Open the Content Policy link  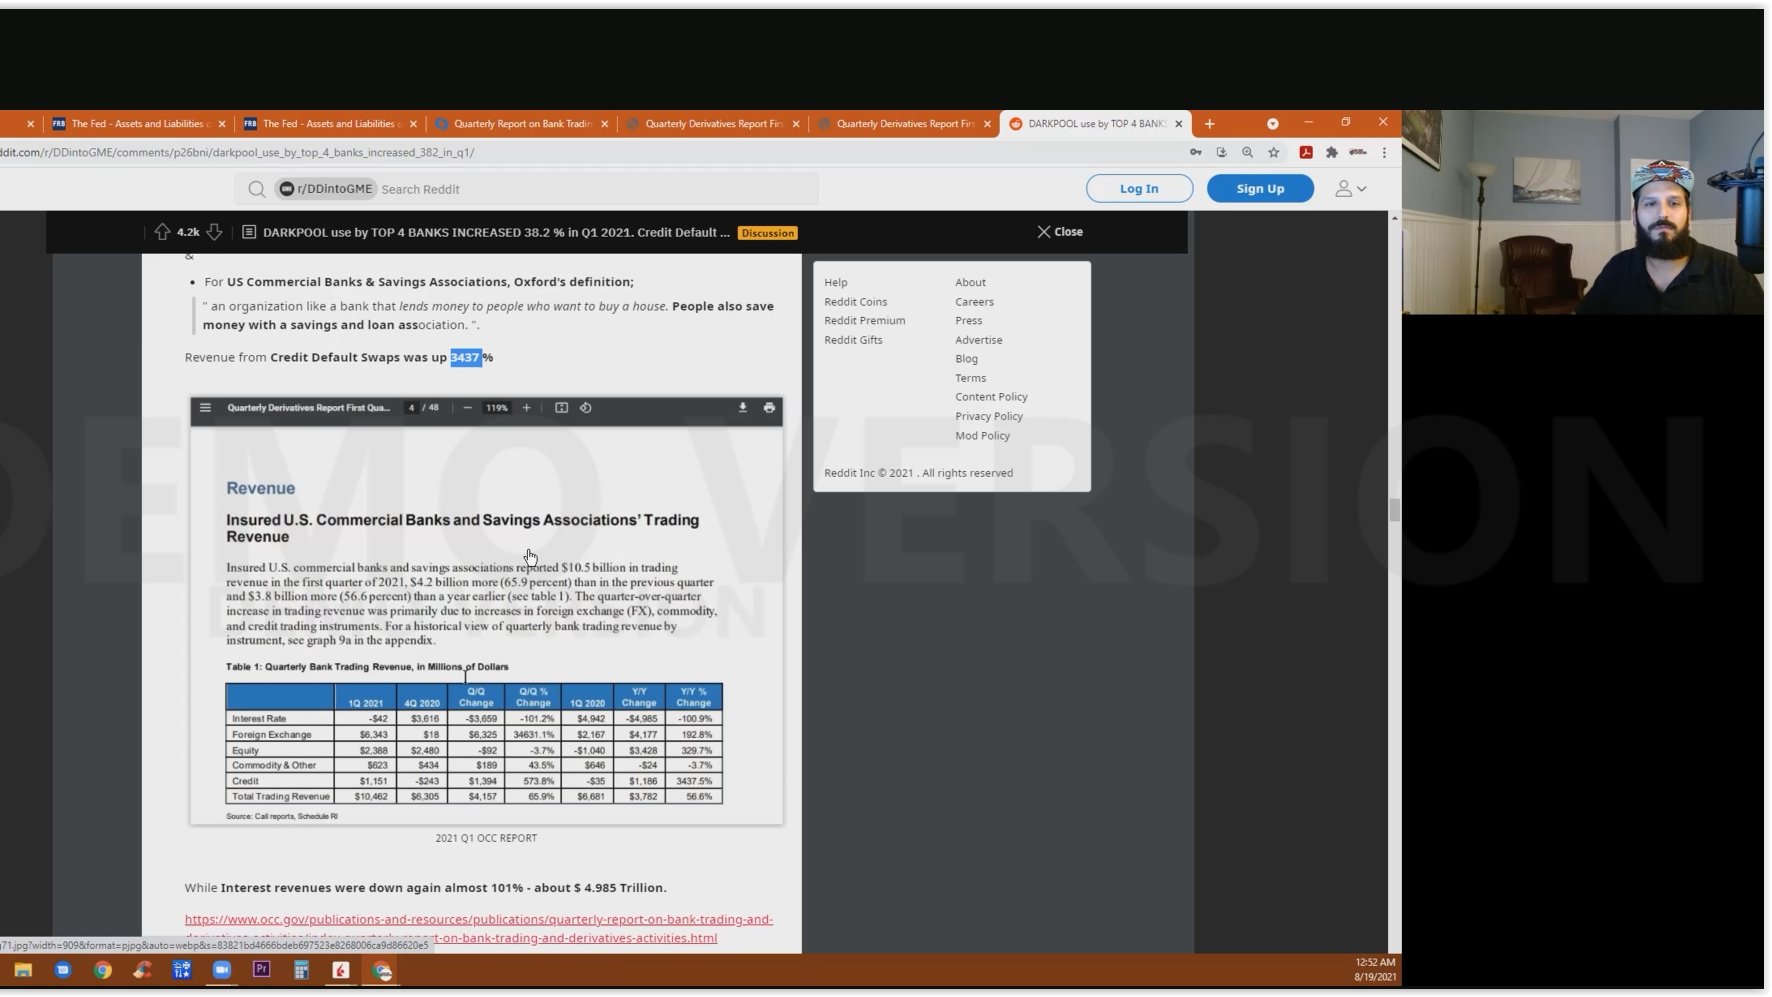point(991,397)
